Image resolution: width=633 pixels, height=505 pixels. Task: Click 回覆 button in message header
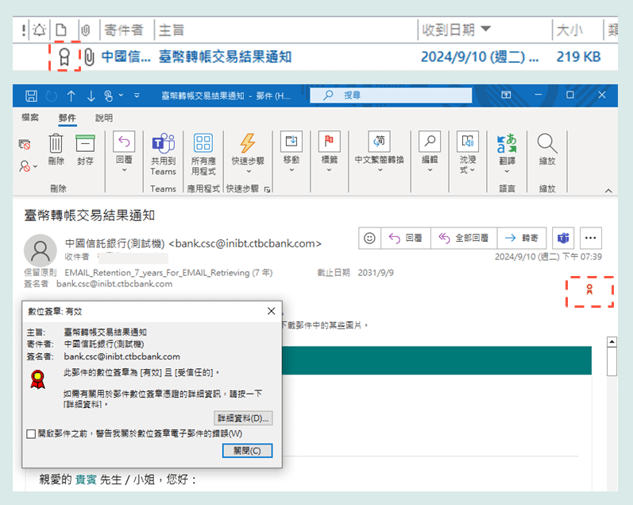click(405, 238)
